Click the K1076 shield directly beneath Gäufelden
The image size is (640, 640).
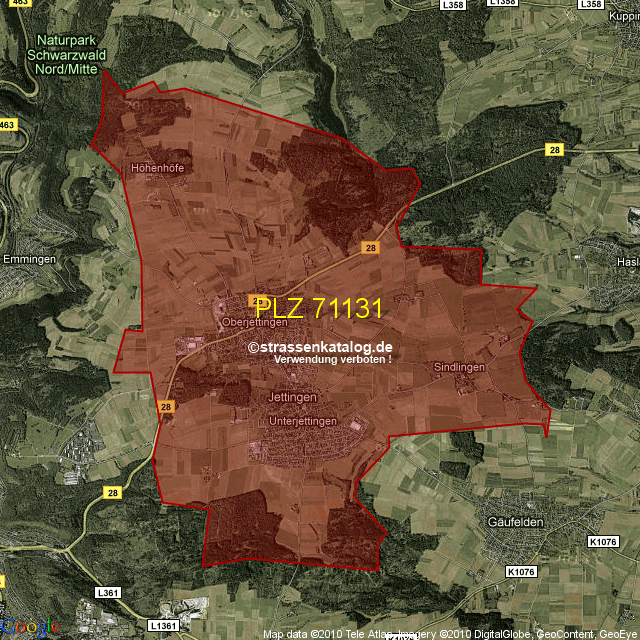pyautogui.click(x=520, y=571)
